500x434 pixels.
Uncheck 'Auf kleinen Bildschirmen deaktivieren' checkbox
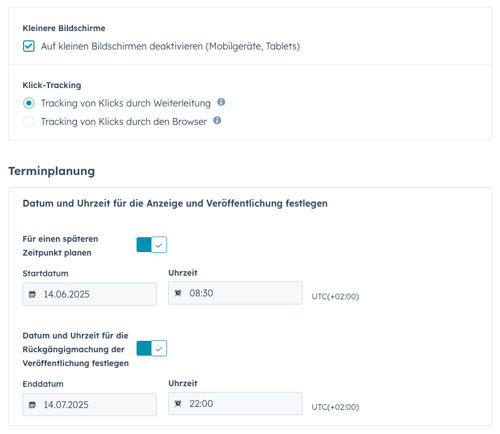(x=29, y=46)
